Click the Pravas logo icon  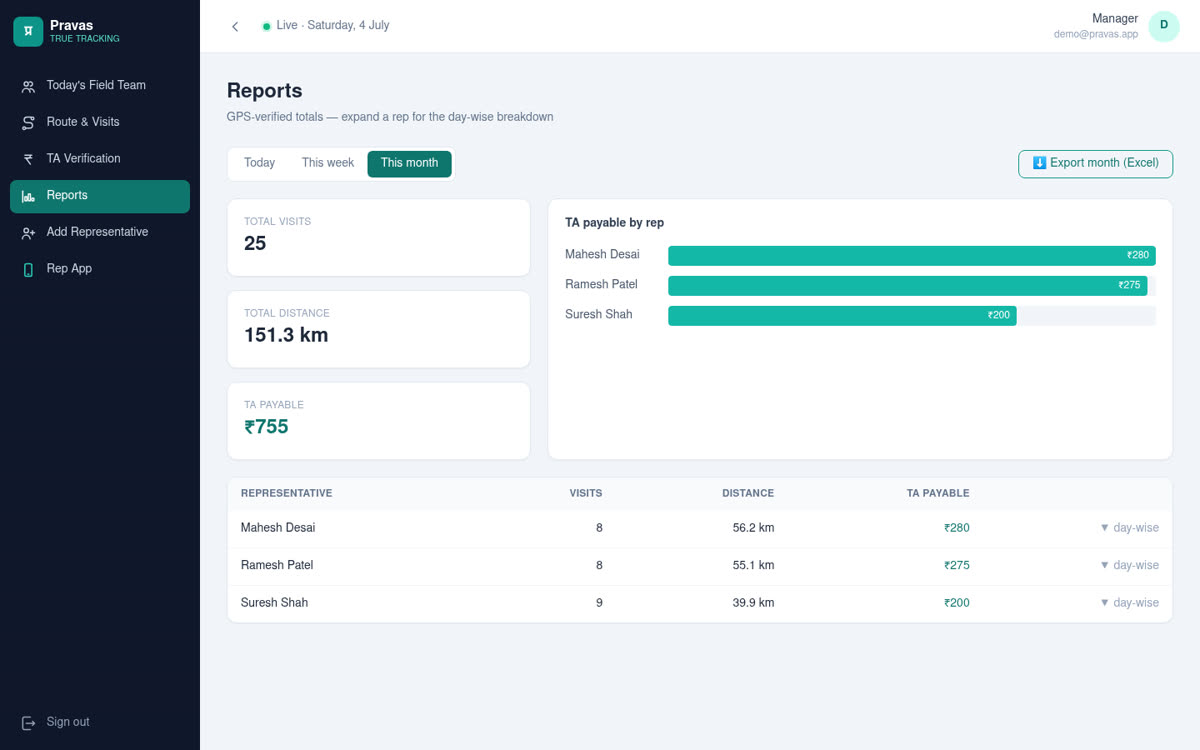click(28, 32)
